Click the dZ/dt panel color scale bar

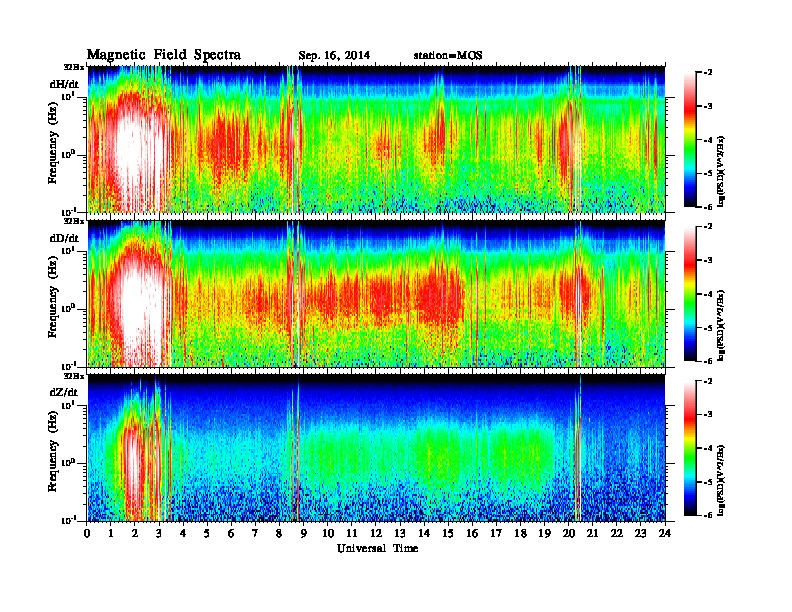tap(690, 448)
